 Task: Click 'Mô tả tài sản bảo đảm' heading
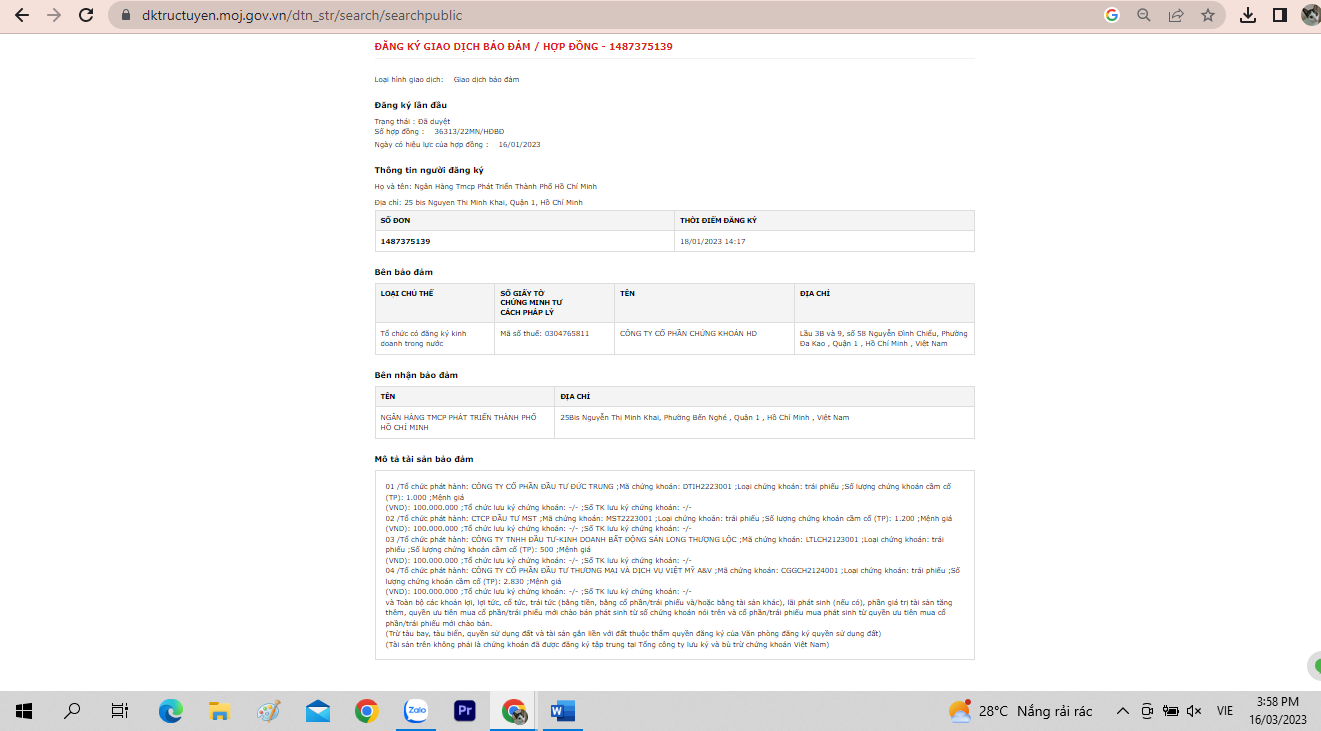pyautogui.click(x=424, y=459)
